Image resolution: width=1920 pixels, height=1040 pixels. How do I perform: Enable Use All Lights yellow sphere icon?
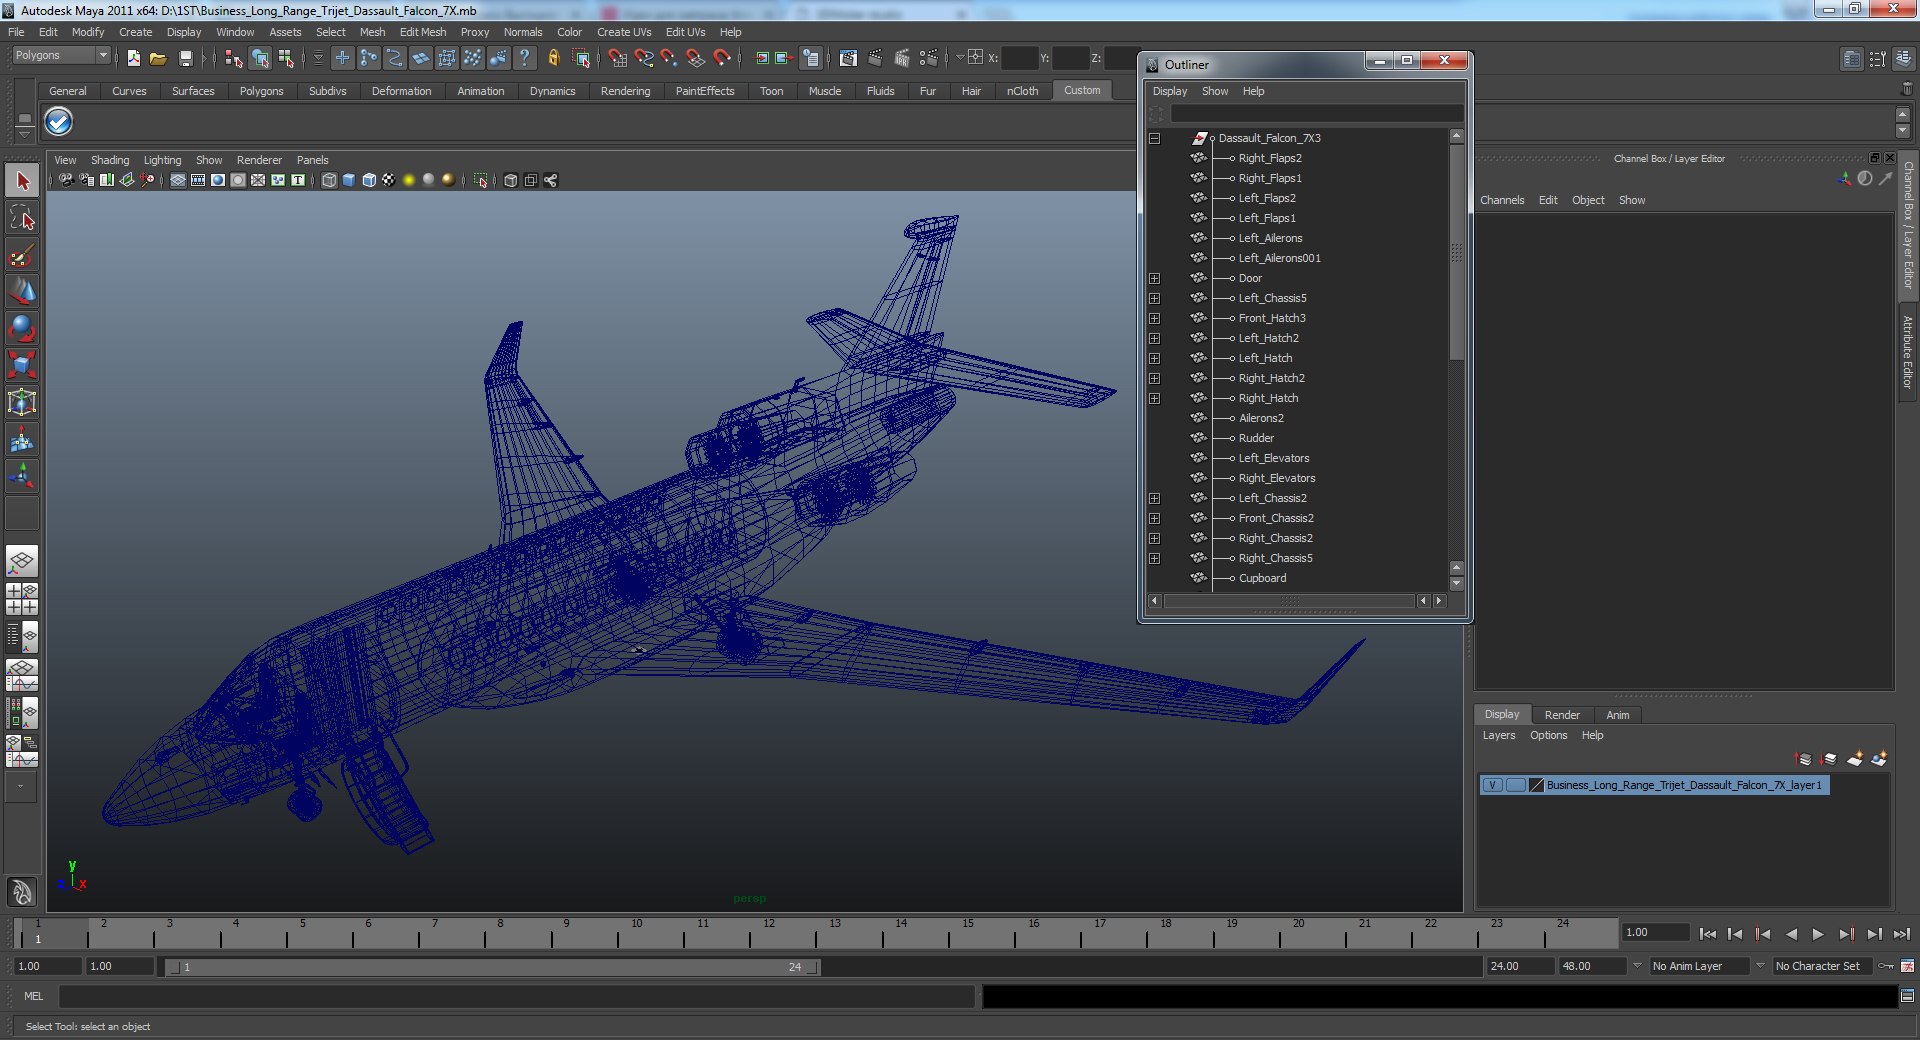coord(409,180)
